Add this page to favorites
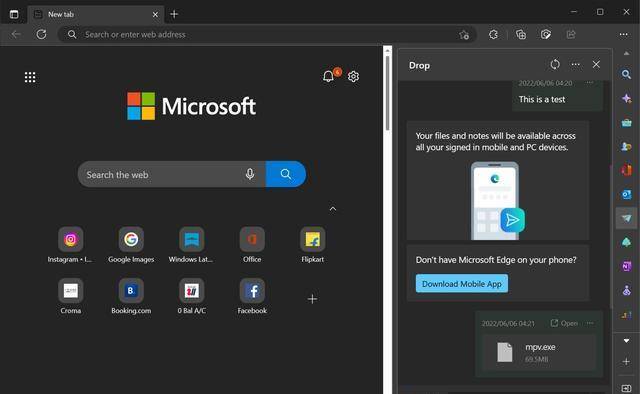 click(x=464, y=35)
